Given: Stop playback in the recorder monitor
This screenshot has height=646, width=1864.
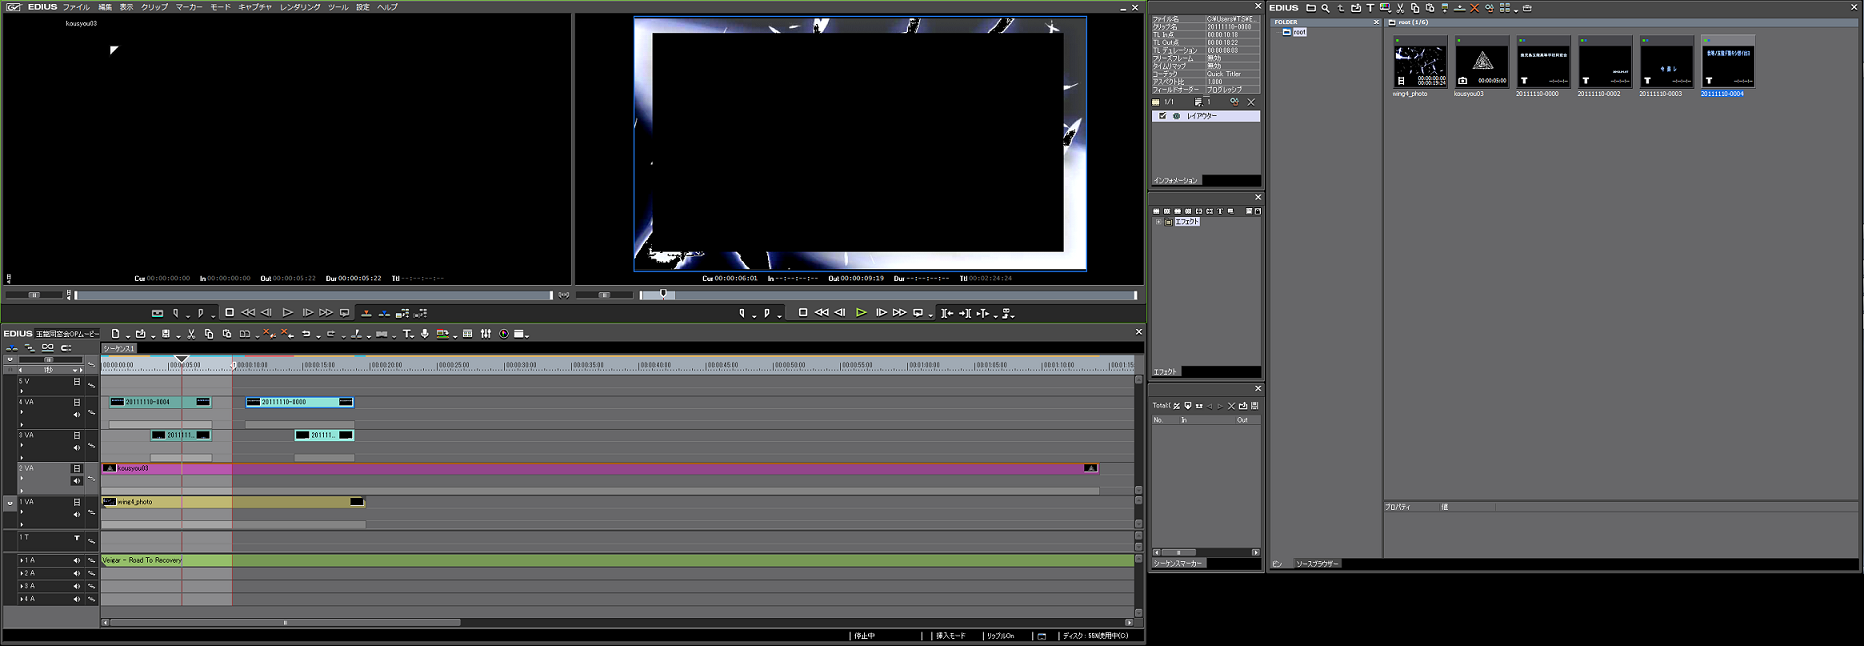Looking at the screenshot, I should tap(803, 313).
